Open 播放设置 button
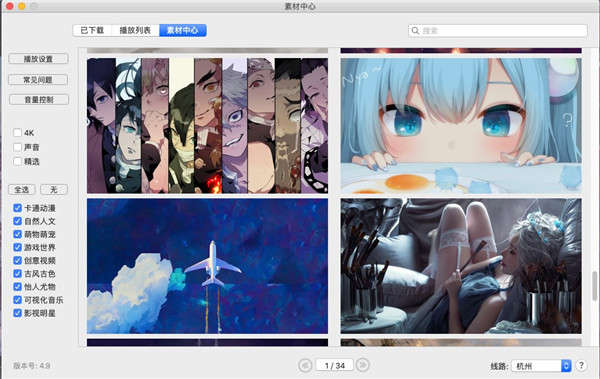600x379 pixels. pos(39,59)
